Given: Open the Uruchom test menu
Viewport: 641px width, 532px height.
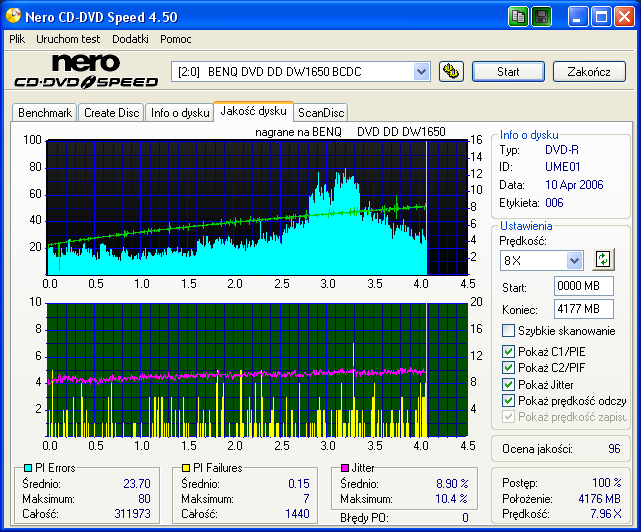Looking at the screenshot, I should [68, 39].
